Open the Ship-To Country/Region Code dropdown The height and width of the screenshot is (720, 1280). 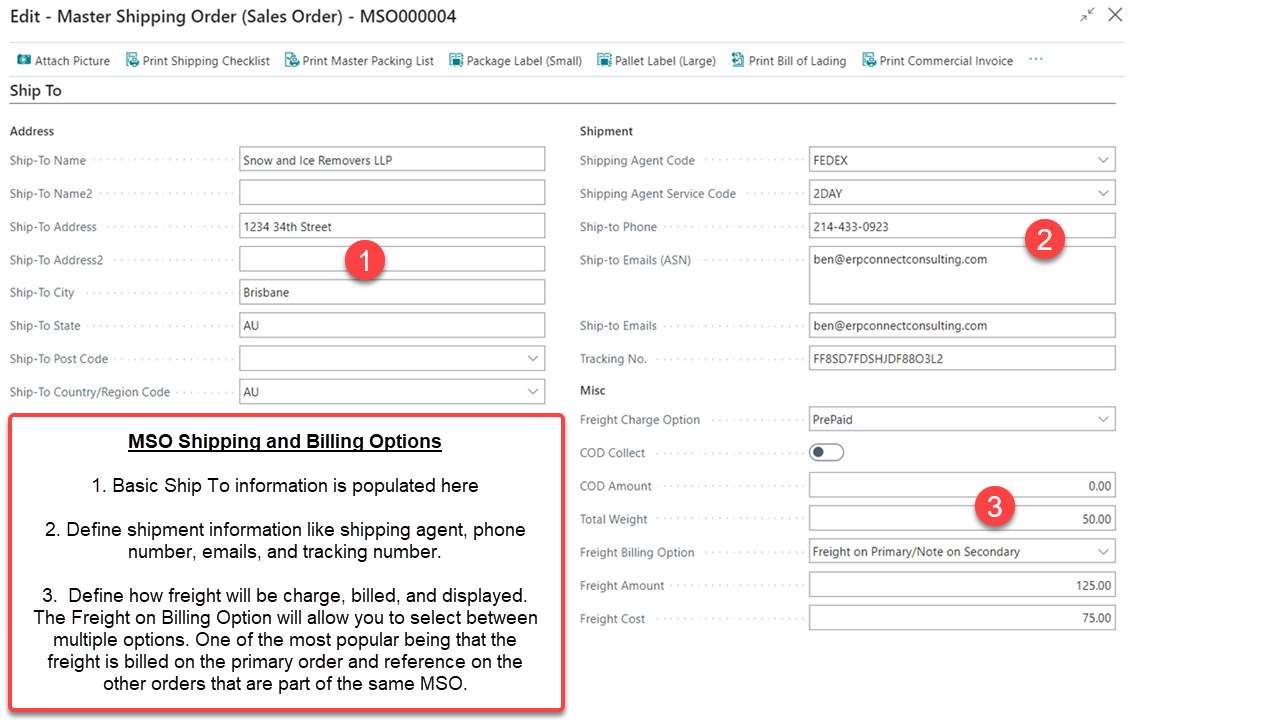pos(533,392)
